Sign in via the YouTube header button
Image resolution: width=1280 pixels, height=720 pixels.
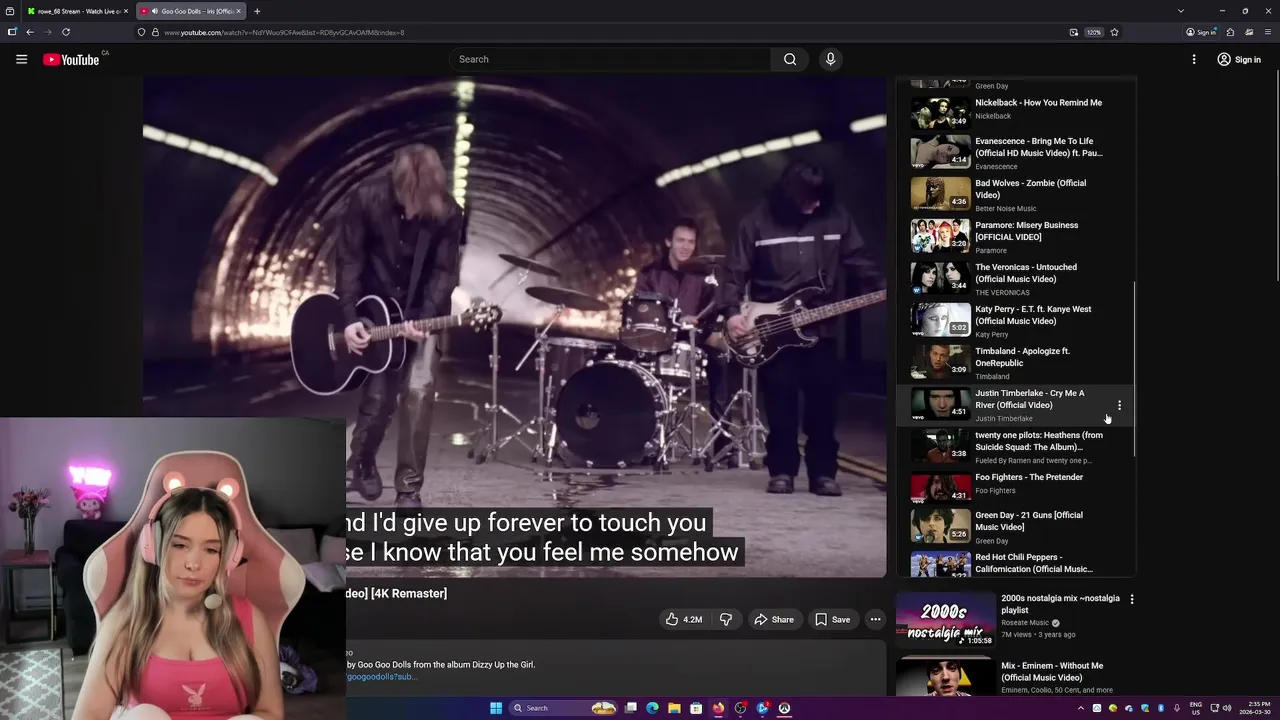pyautogui.click(x=1239, y=59)
